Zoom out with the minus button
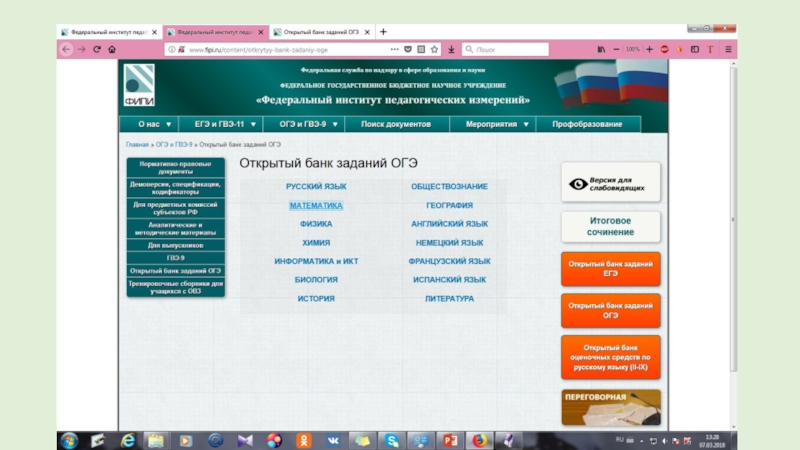This screenshot has width=800, height=450. (616, 49)
